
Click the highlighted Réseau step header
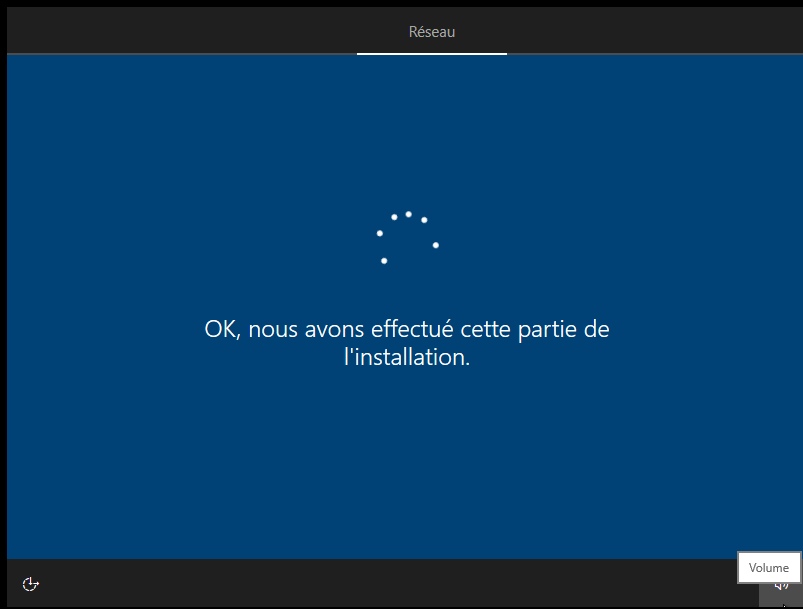pyautogui.click(x=431, y=32)
